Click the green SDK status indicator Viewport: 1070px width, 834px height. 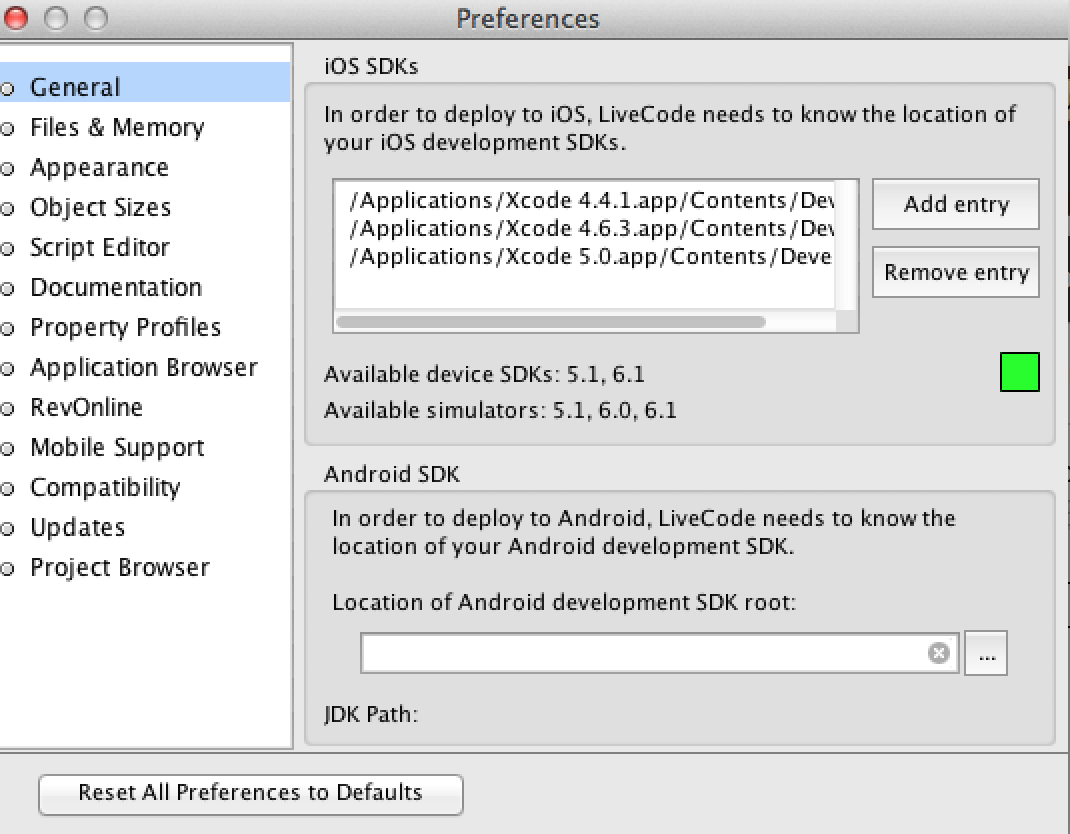point(1019,372)
